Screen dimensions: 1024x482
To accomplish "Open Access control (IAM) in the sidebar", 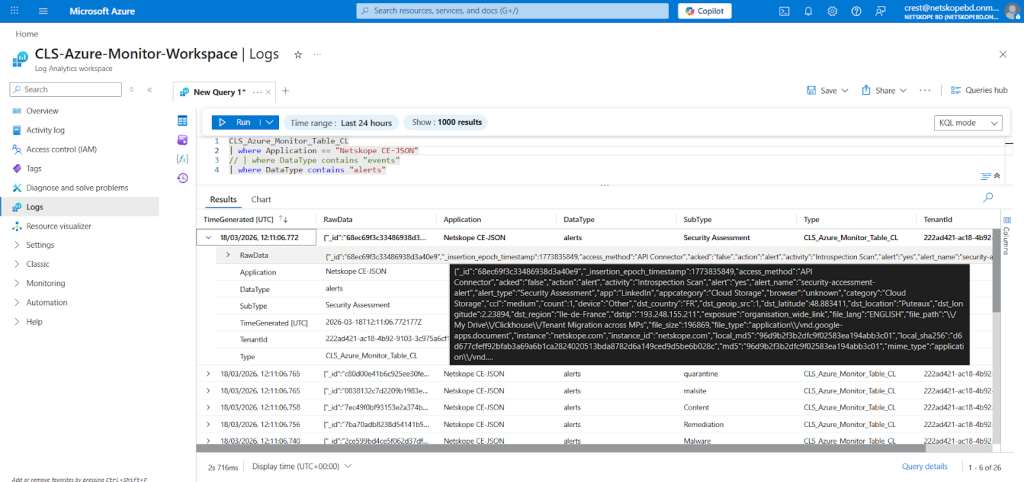I will coord(61,149).
